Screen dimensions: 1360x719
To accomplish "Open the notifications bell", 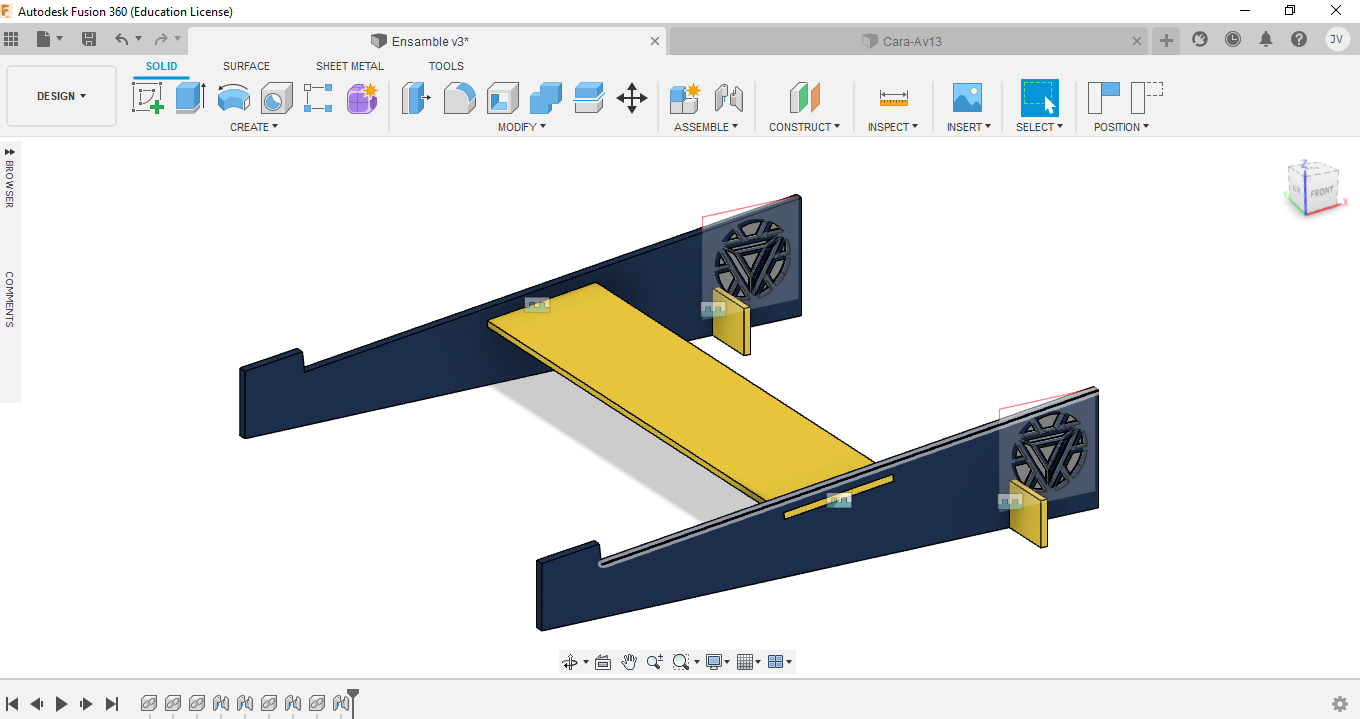I will (x=1266, y=39).
